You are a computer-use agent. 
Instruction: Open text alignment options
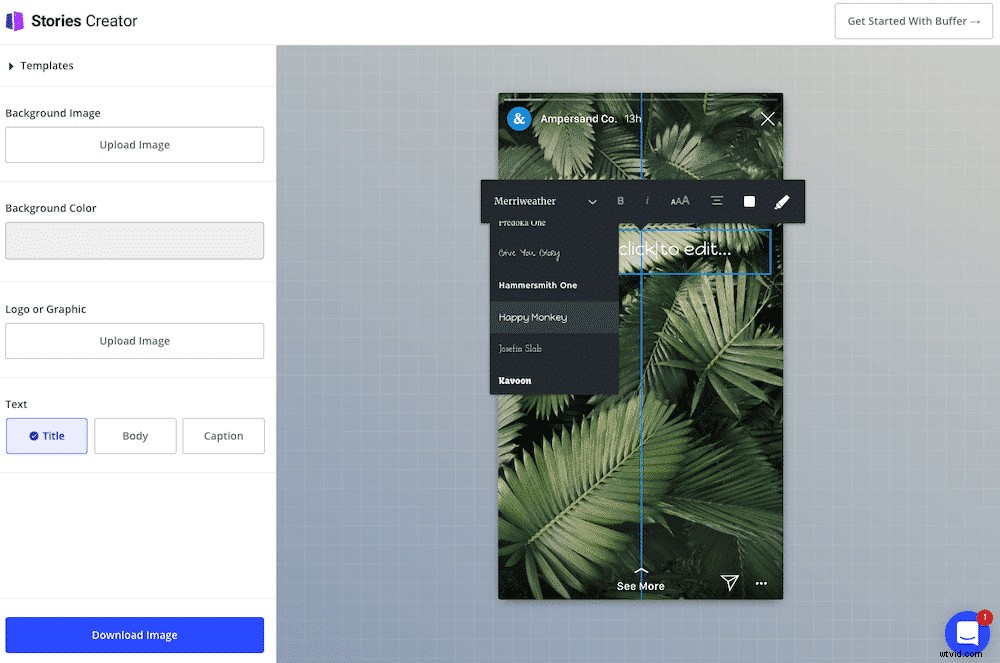point(717,201)
